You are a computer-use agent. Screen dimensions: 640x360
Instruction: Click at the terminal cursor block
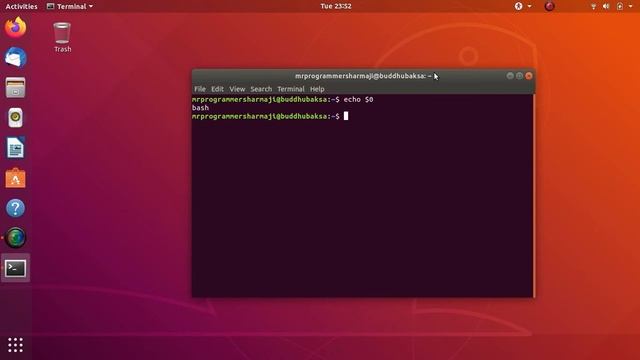click(346, 116)
